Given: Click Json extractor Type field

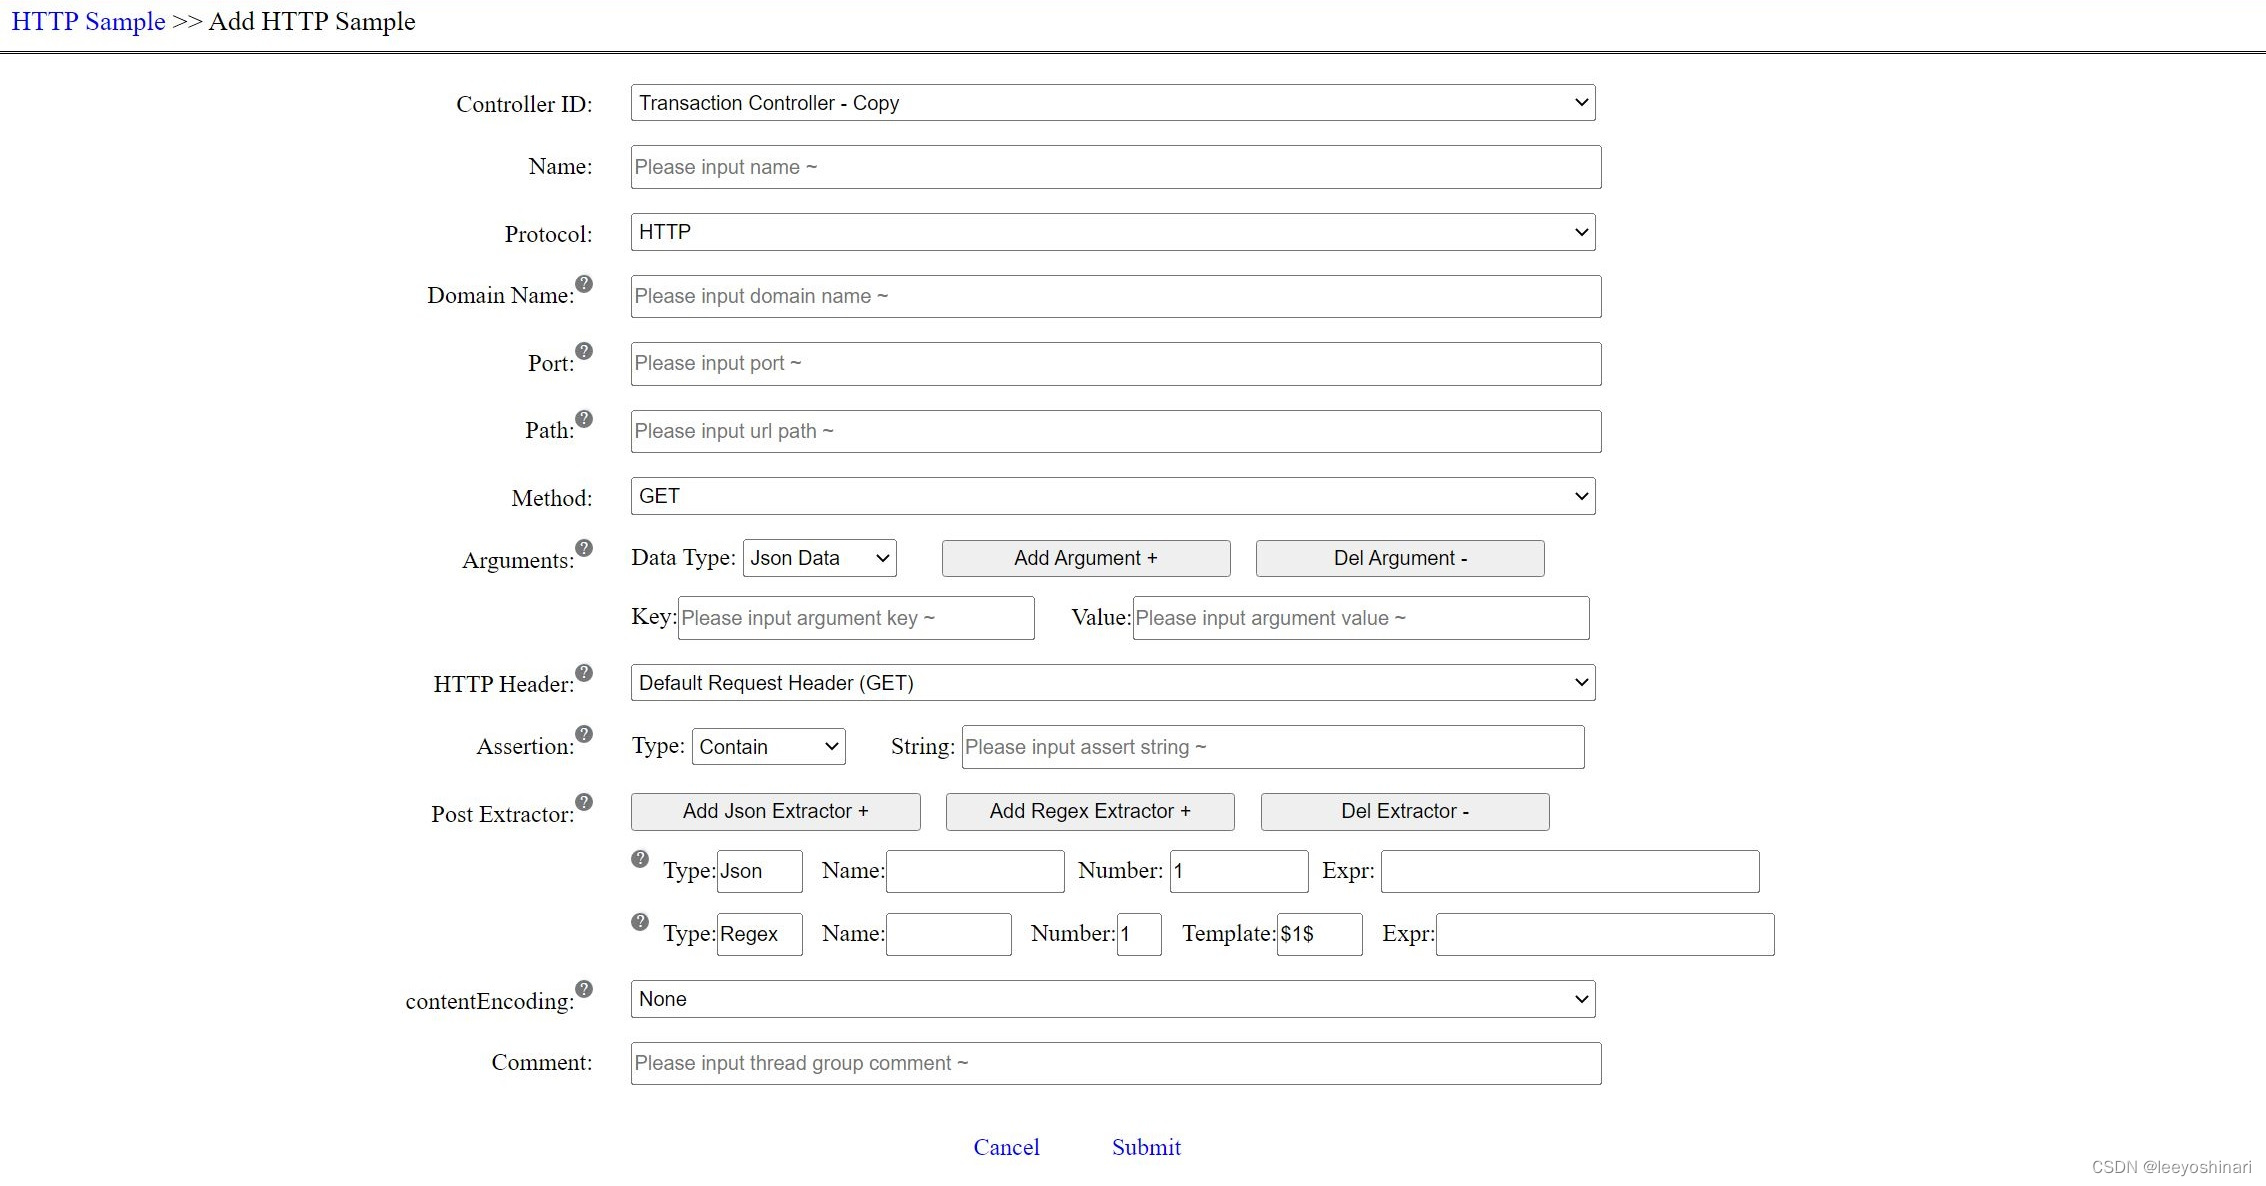Looking at the screenshot, I should [x=760, y=871].
